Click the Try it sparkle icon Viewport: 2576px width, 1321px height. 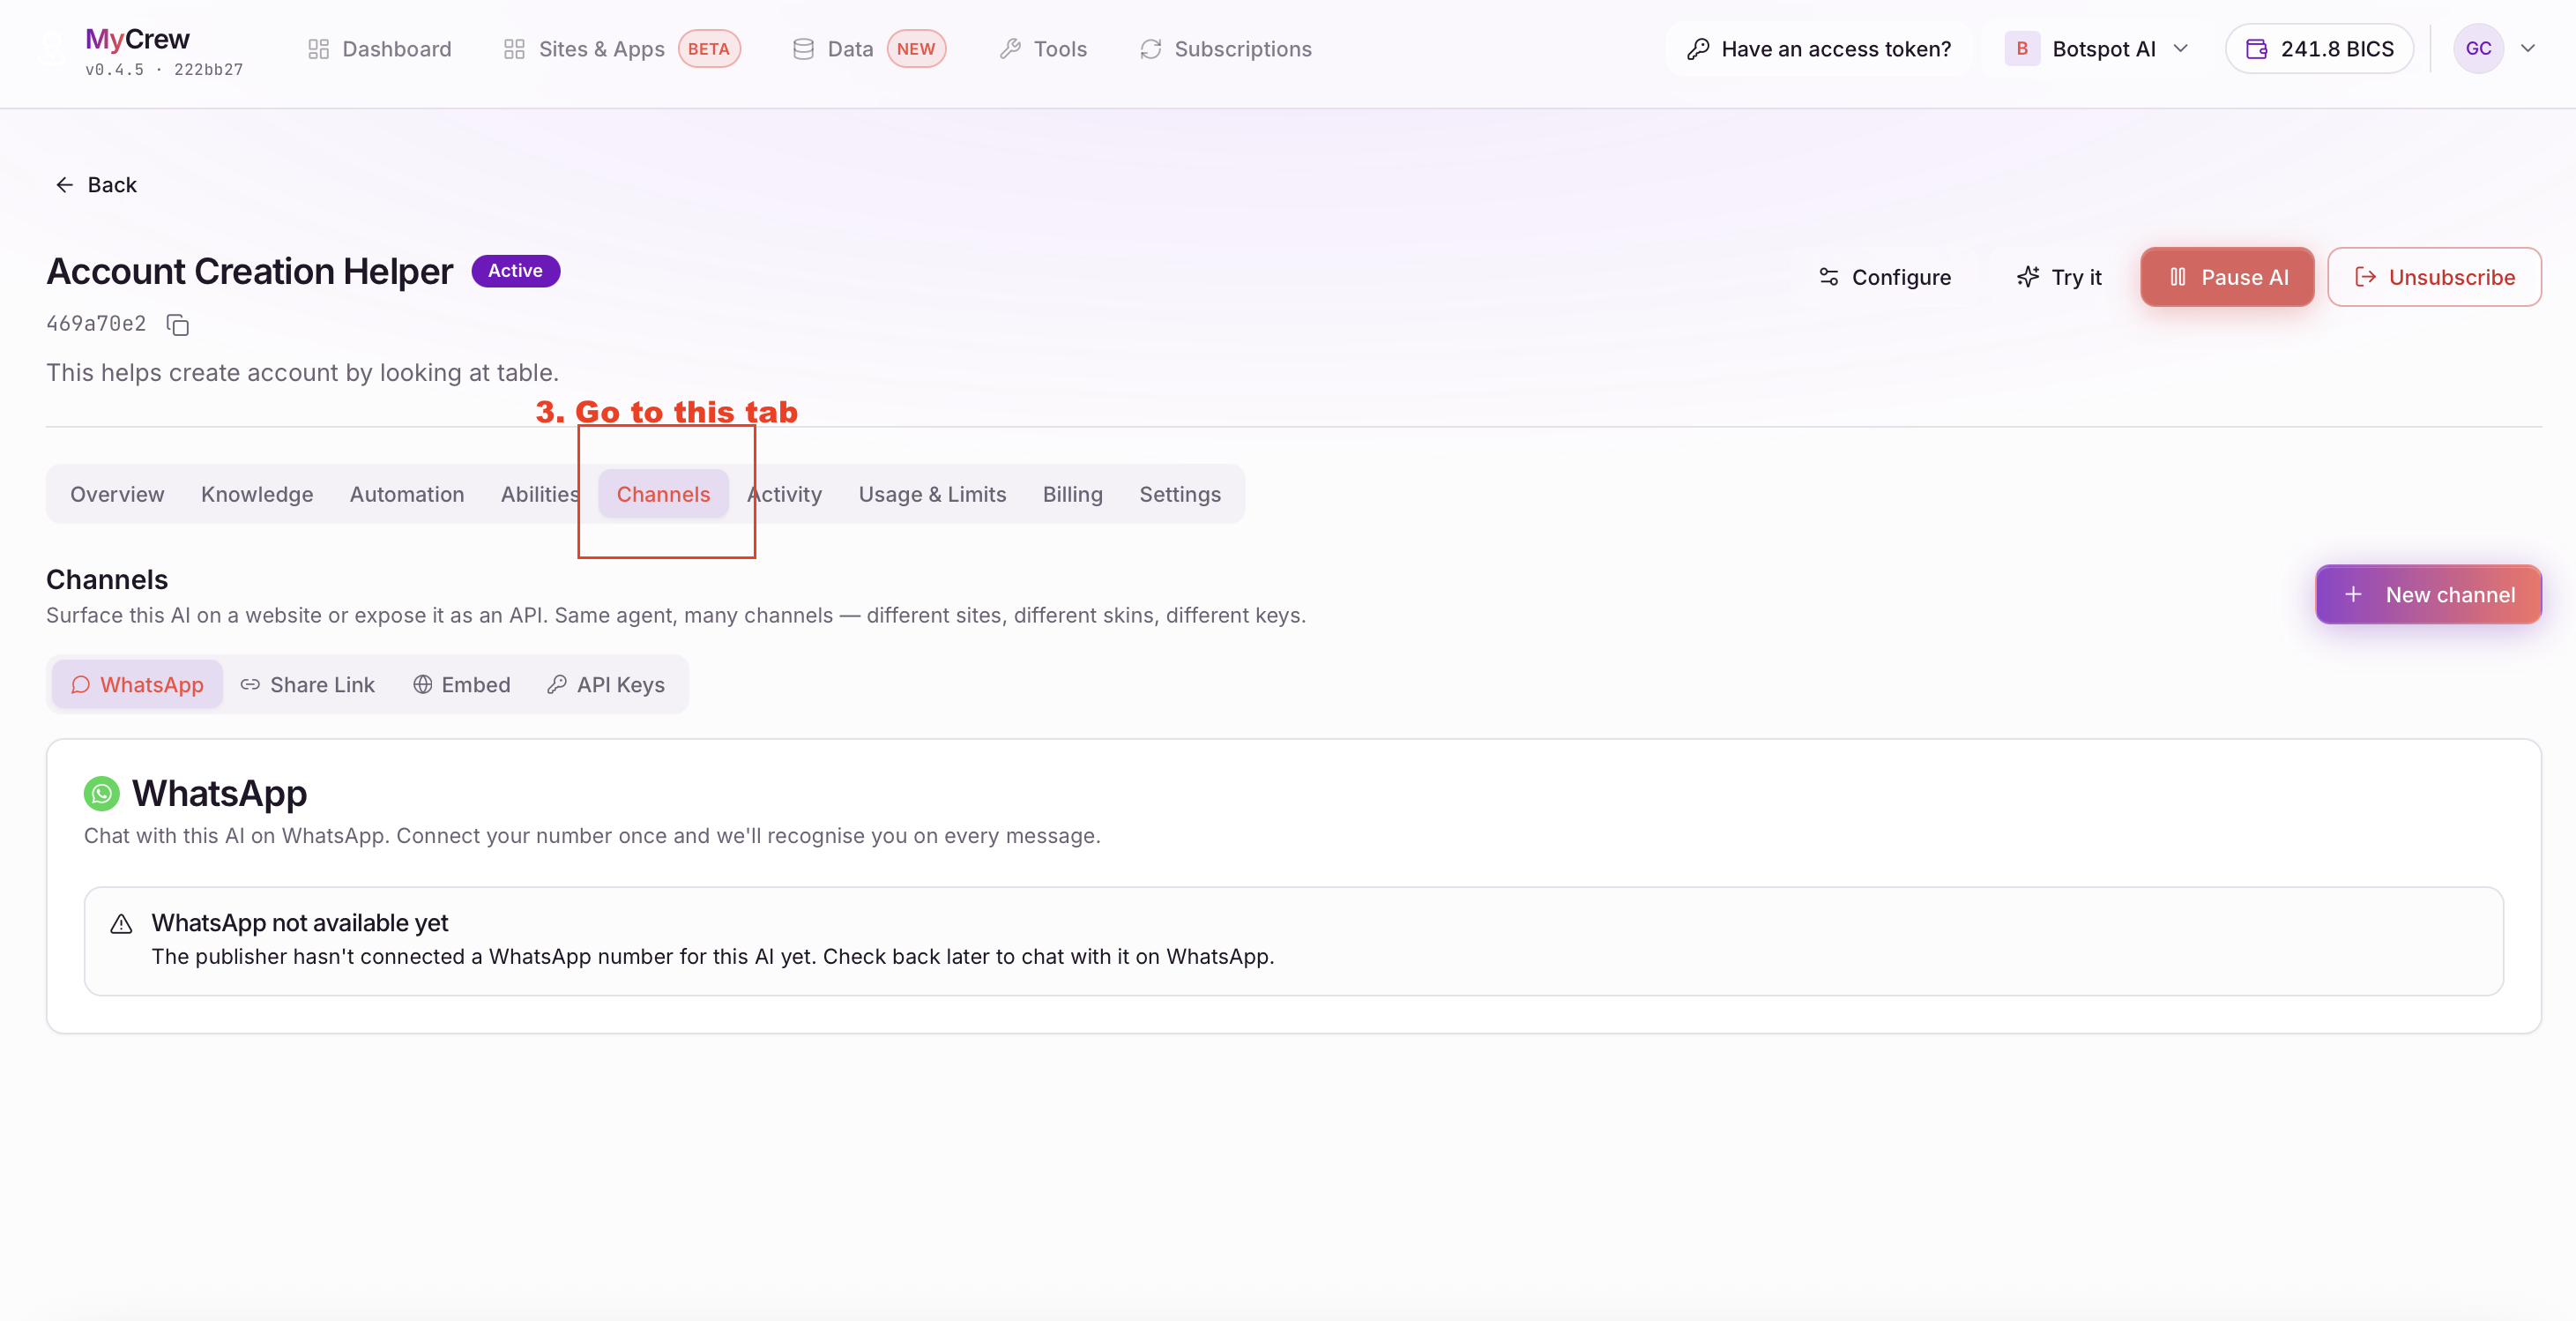pos(2028,277)
